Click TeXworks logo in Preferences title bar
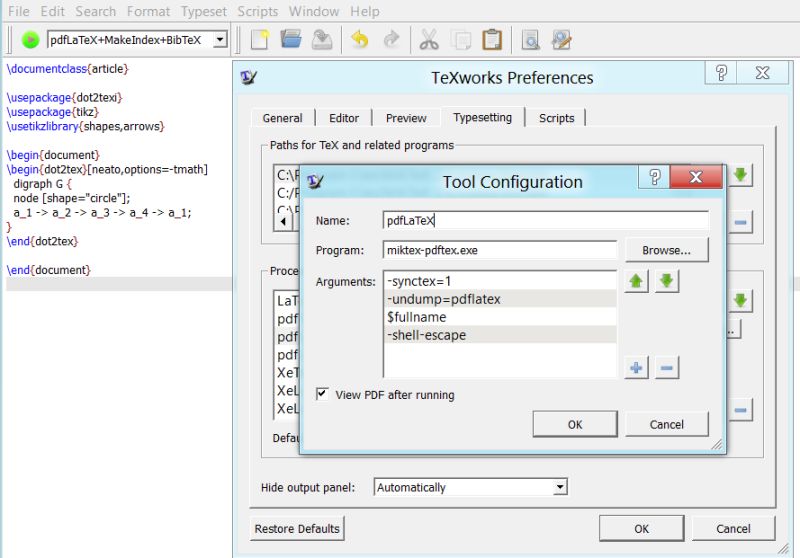This screenshot has width=800, height=558. [x=248, y=78]
